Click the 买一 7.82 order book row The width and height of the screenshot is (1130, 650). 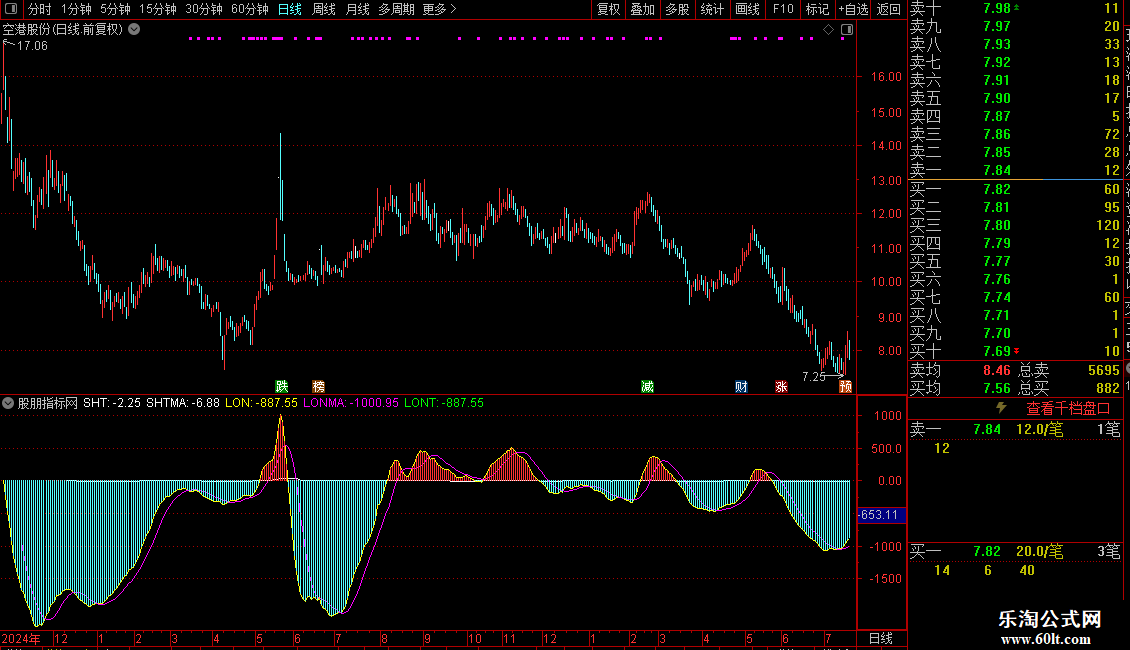pyautogui.click(x=1015, y=189)
